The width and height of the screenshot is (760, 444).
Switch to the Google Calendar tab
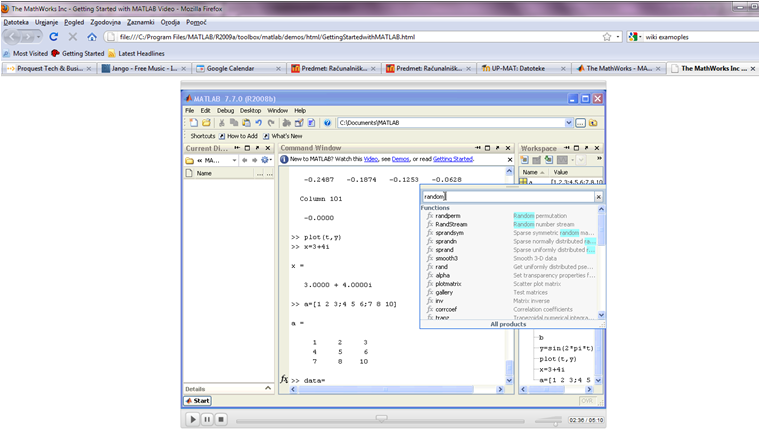(x=239, y=68)
